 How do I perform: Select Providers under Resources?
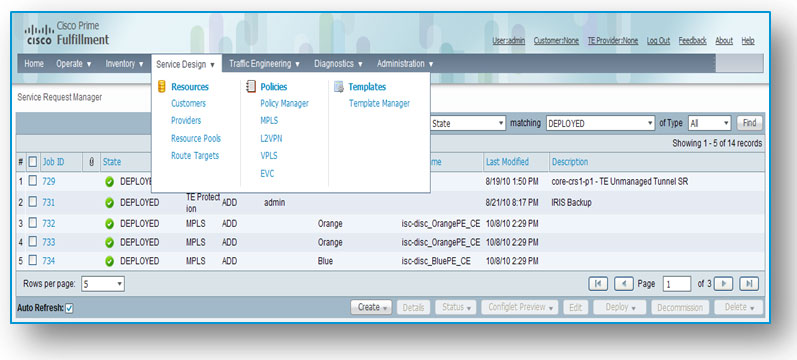click(186, 121)
